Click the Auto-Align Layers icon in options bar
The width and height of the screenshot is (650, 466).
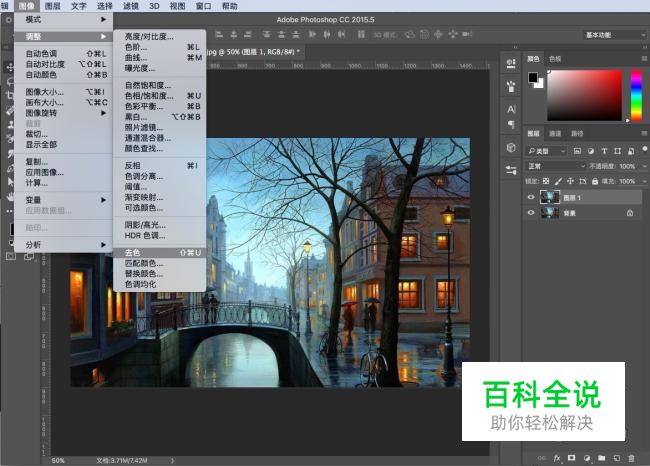point(361,34)
